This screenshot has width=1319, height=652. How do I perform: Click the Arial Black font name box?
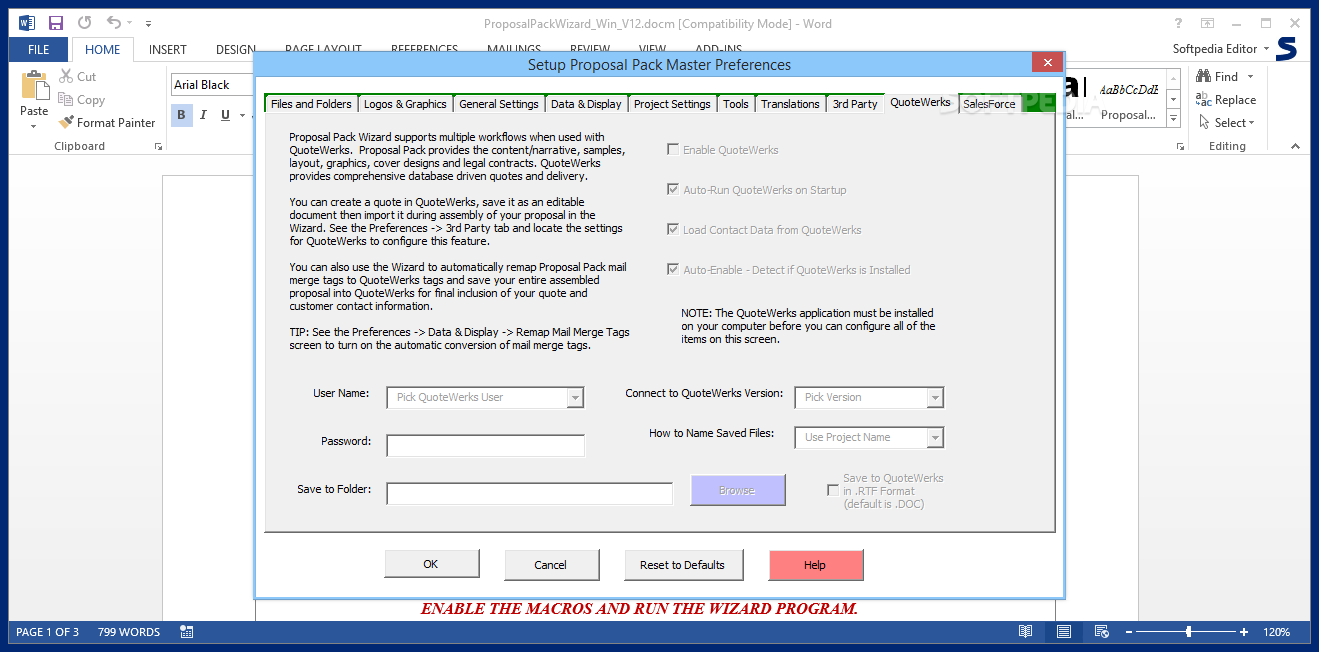click(x=212, y=85)
